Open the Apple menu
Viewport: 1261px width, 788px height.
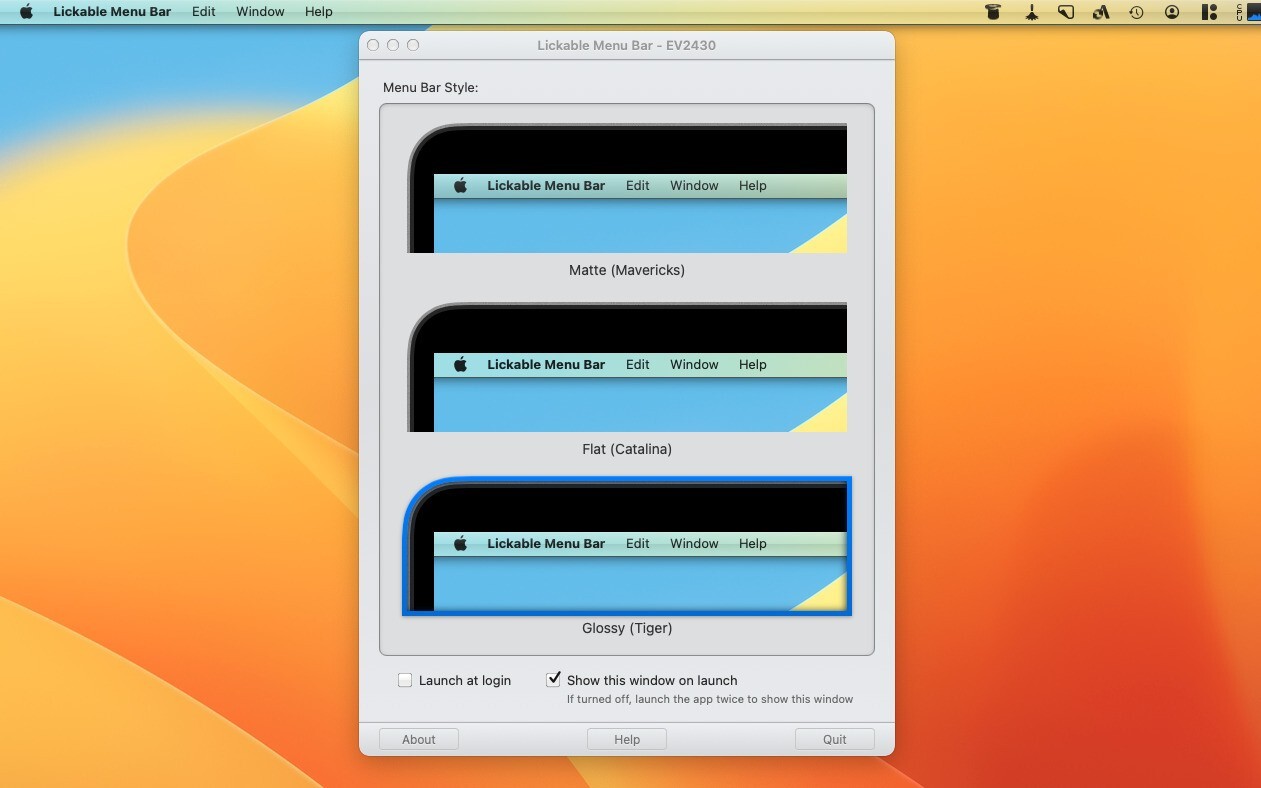(26, 11)
